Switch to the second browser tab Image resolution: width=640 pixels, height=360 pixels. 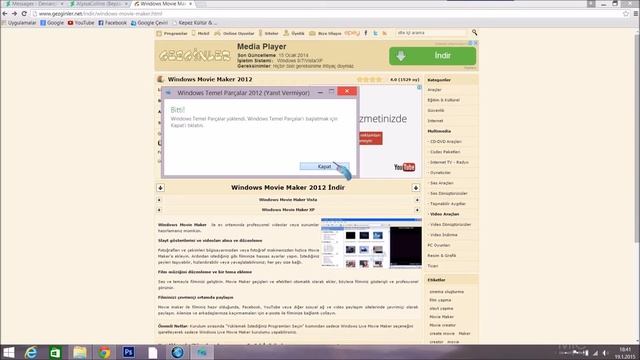[x=98, y=4]
